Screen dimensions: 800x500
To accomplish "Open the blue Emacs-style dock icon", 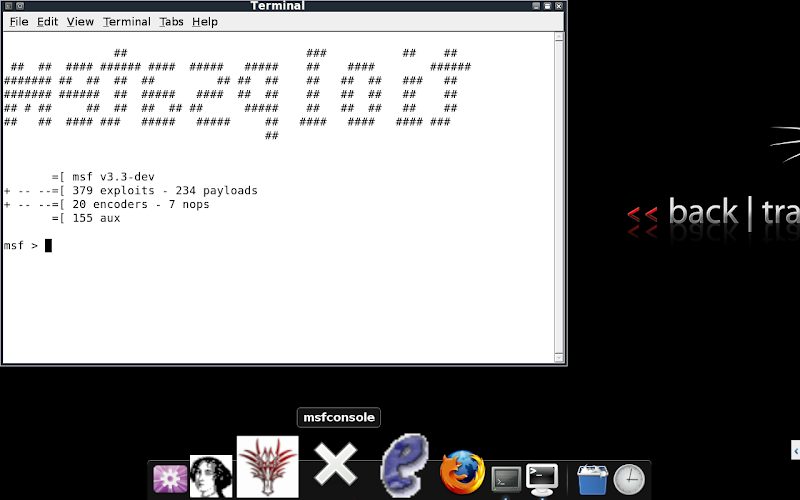I will tap(405, 465).
